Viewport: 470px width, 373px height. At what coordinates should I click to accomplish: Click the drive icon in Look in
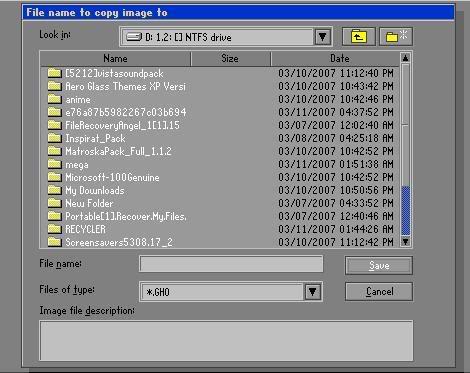click(134, 37)
